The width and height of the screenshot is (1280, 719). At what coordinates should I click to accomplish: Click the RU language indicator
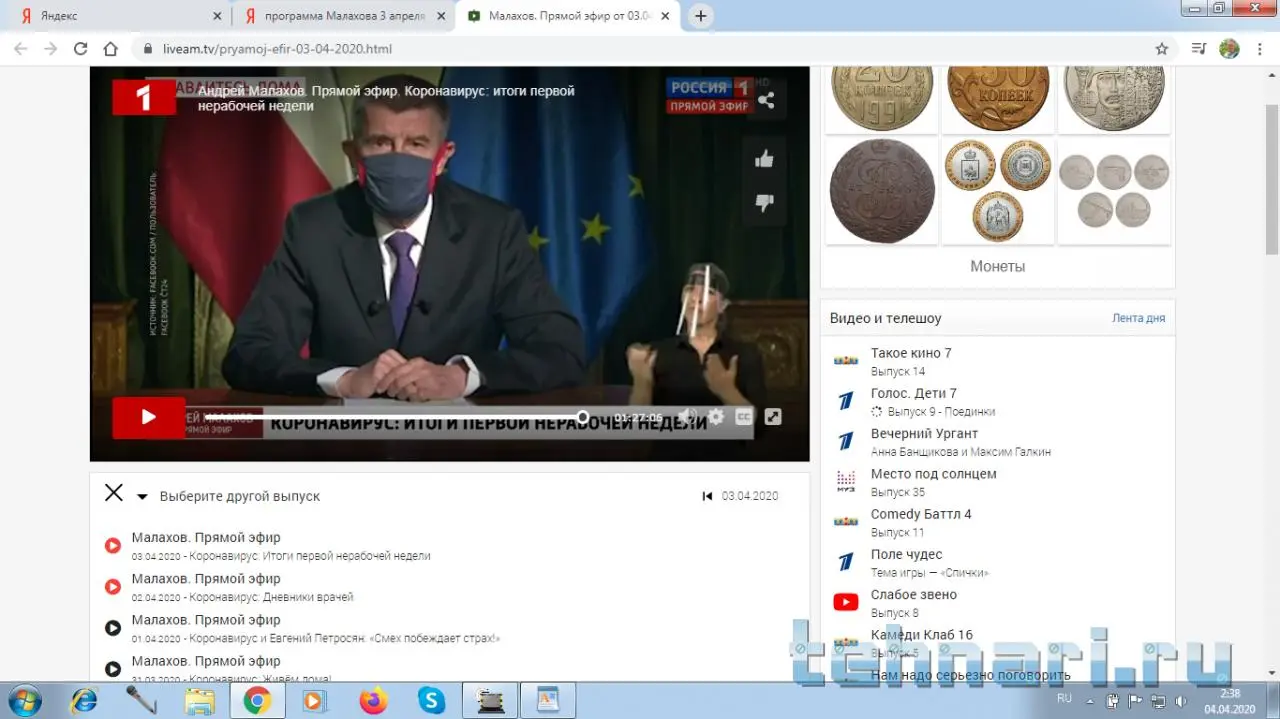point(1064,699)
